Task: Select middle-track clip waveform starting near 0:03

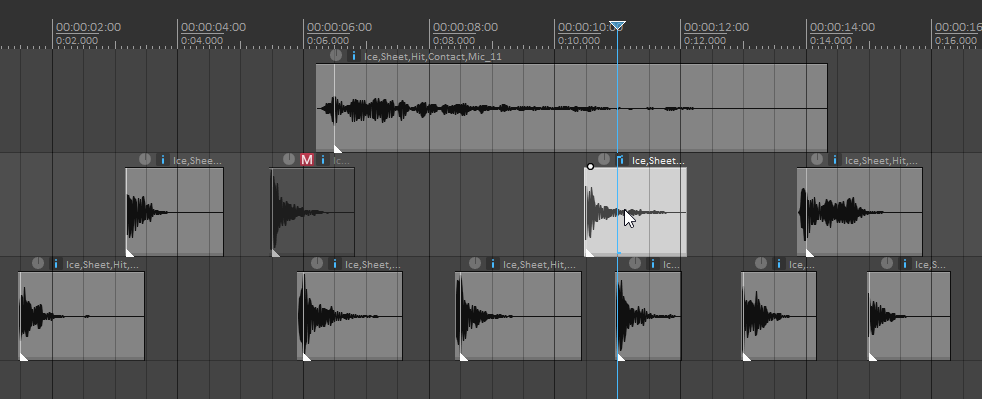Action: pos(175,212)
